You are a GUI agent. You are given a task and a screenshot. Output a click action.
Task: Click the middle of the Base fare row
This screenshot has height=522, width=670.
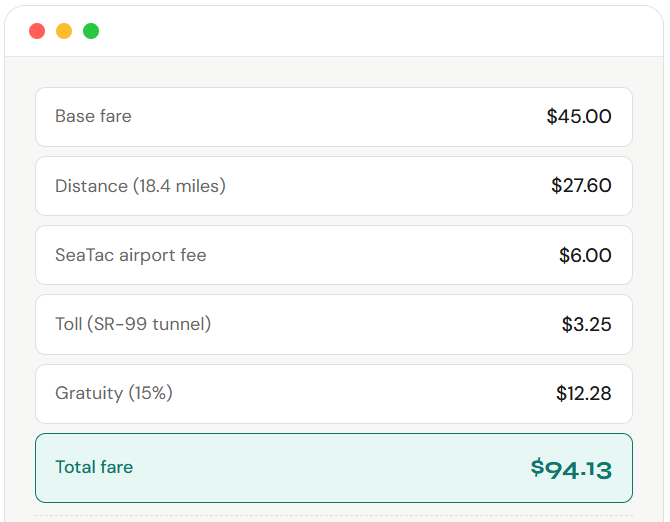pyautogui.click(x=334, y=116)
